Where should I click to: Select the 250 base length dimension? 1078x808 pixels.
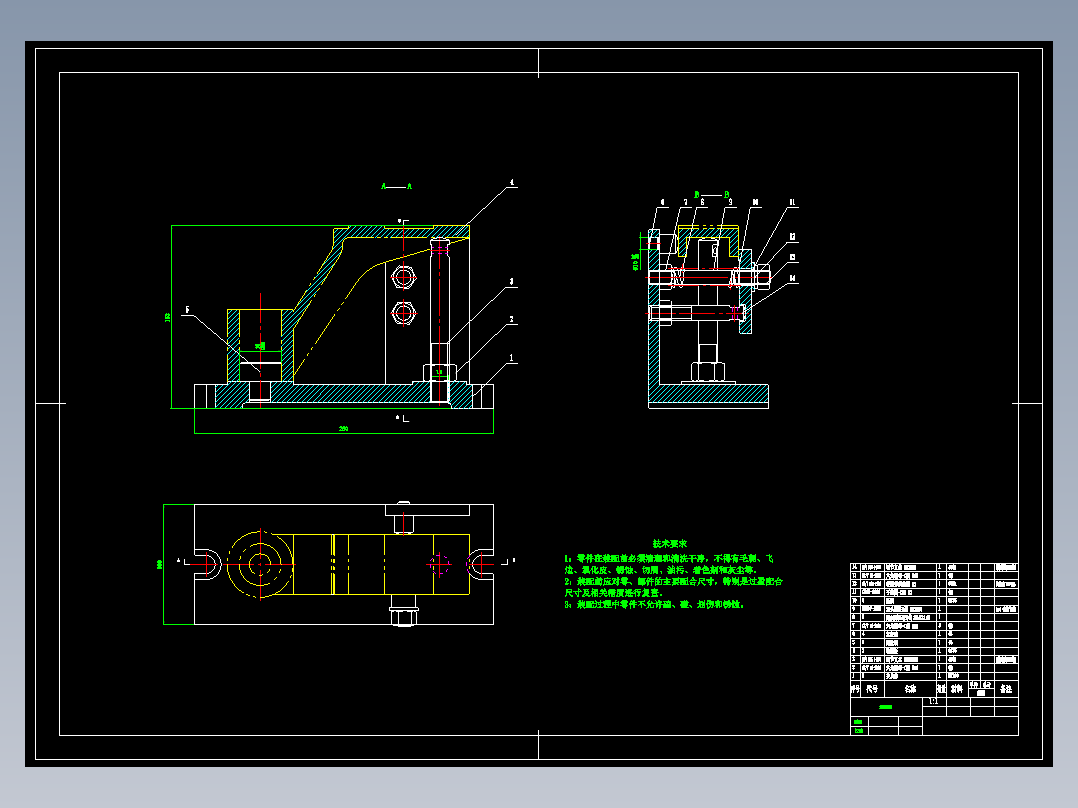pyautogui.click(x=344, y=428)
